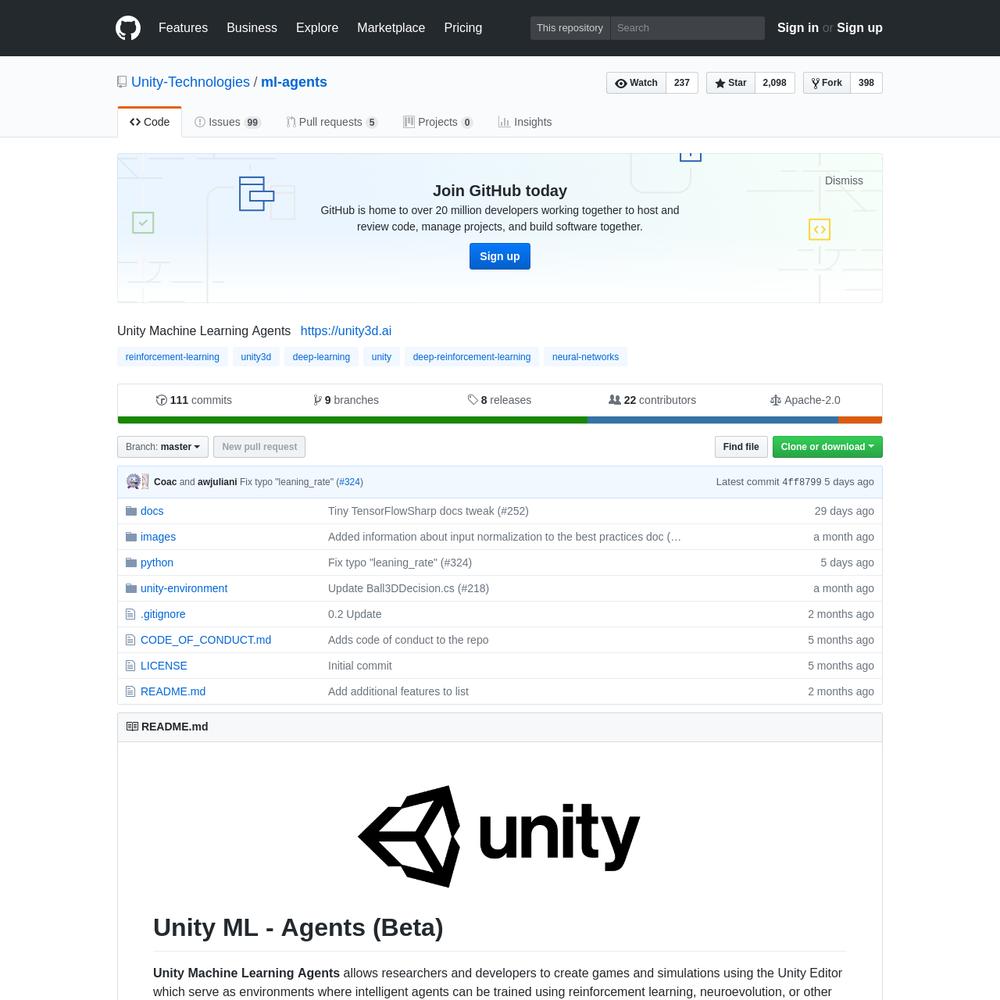1000x1000 pixels.
Task: View the 8 releases page
Action: click(499, 400)
